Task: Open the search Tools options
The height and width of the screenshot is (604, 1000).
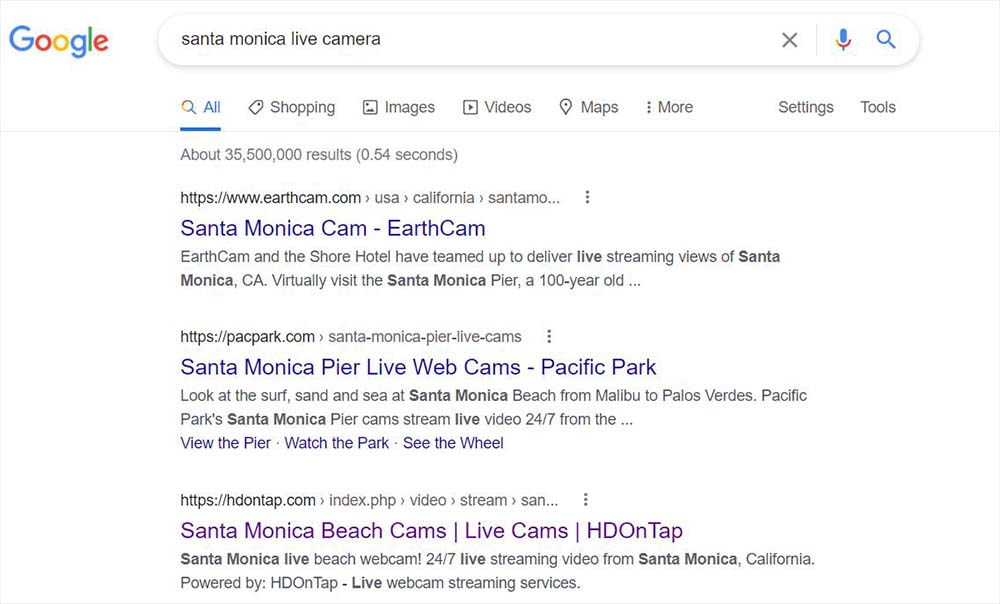Action: tap(877, 107)
